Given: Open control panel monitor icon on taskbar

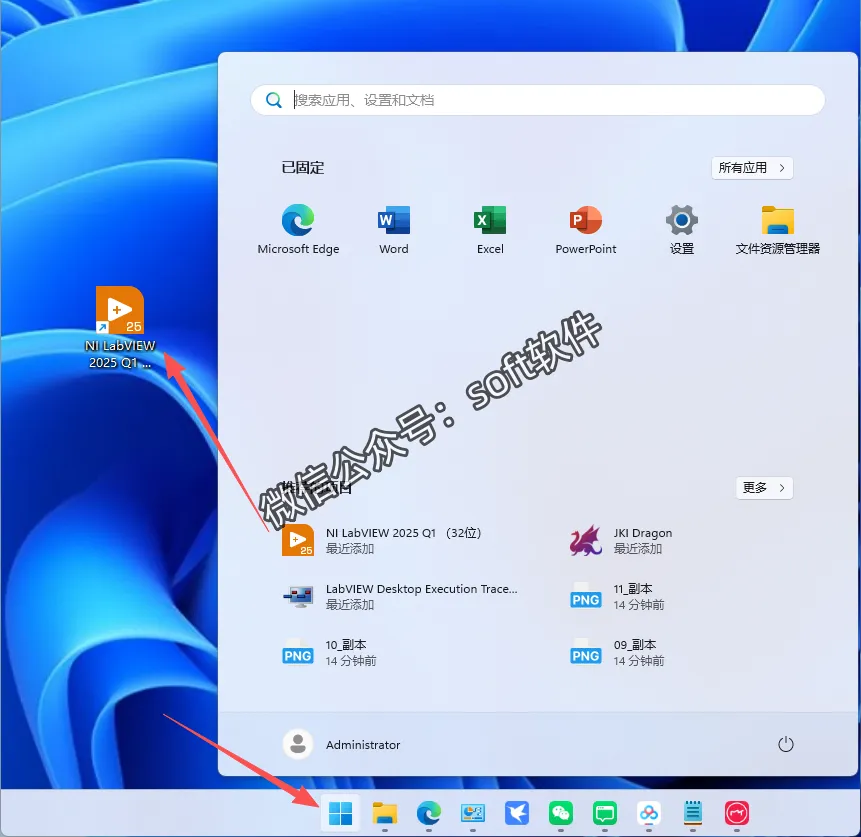Looking at the screenshot, I should point(473,813).
